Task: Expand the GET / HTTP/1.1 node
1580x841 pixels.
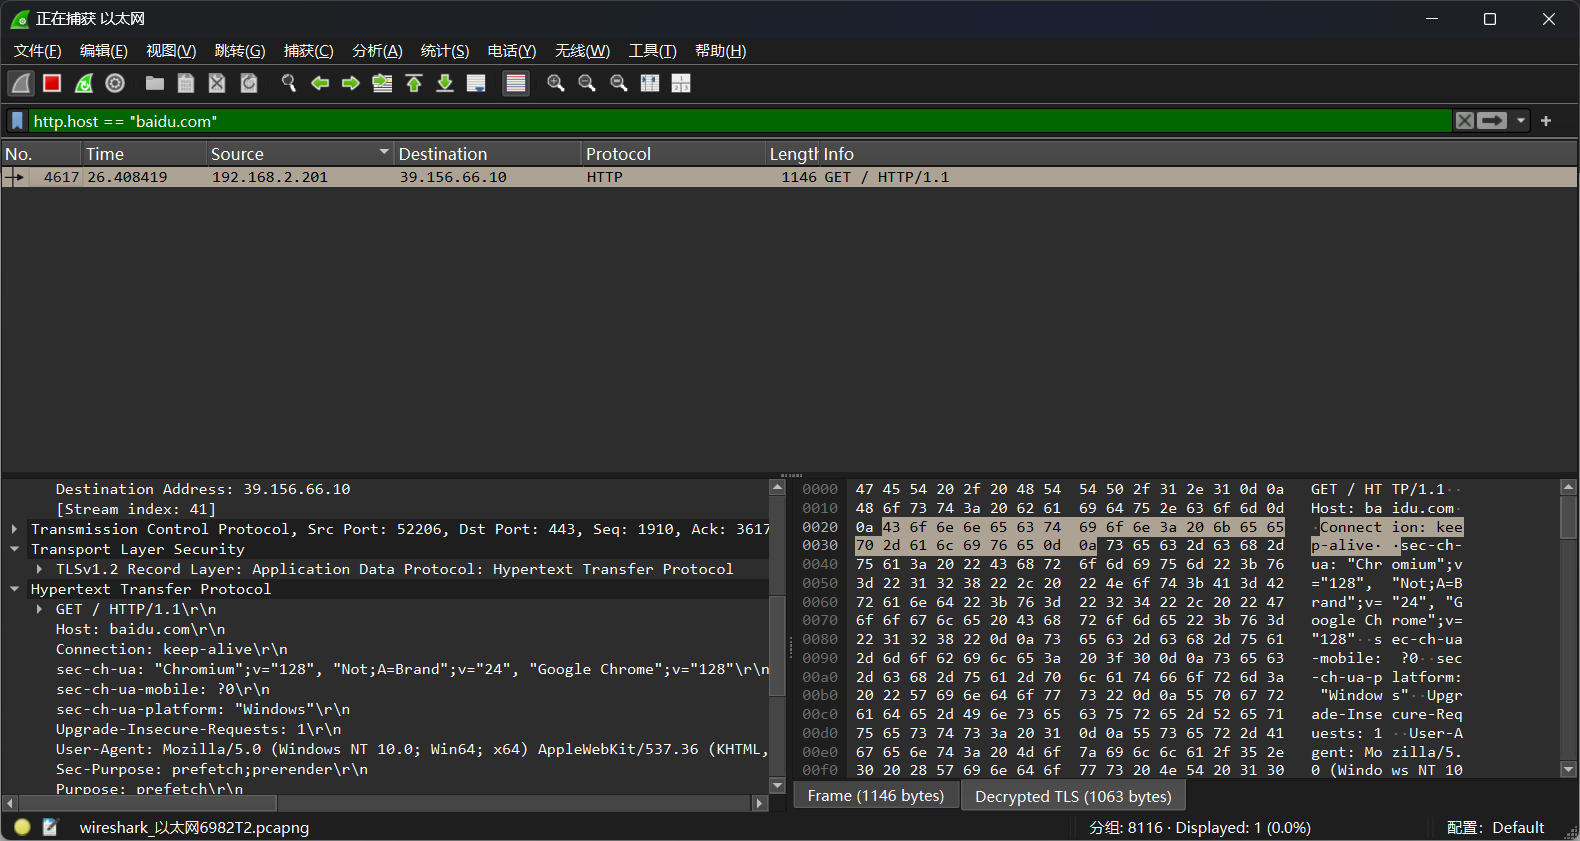Action: pyautogui.click(x=39, y=609)
